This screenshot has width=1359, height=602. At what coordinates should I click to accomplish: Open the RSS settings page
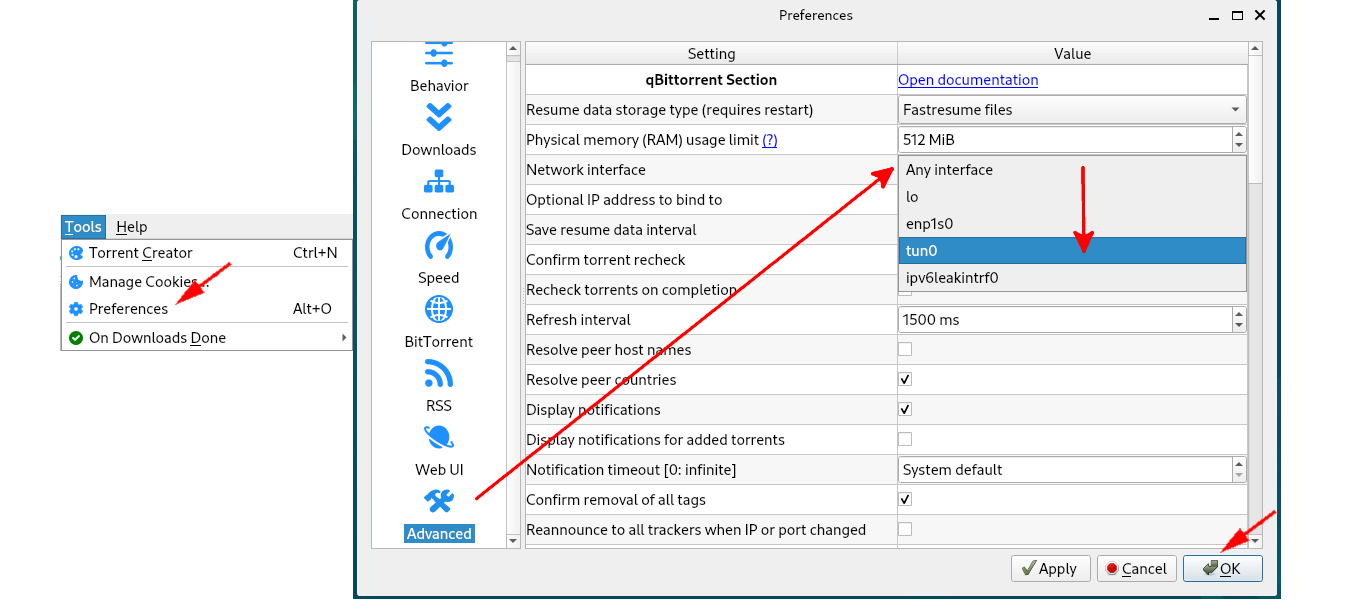click(439, 388)
